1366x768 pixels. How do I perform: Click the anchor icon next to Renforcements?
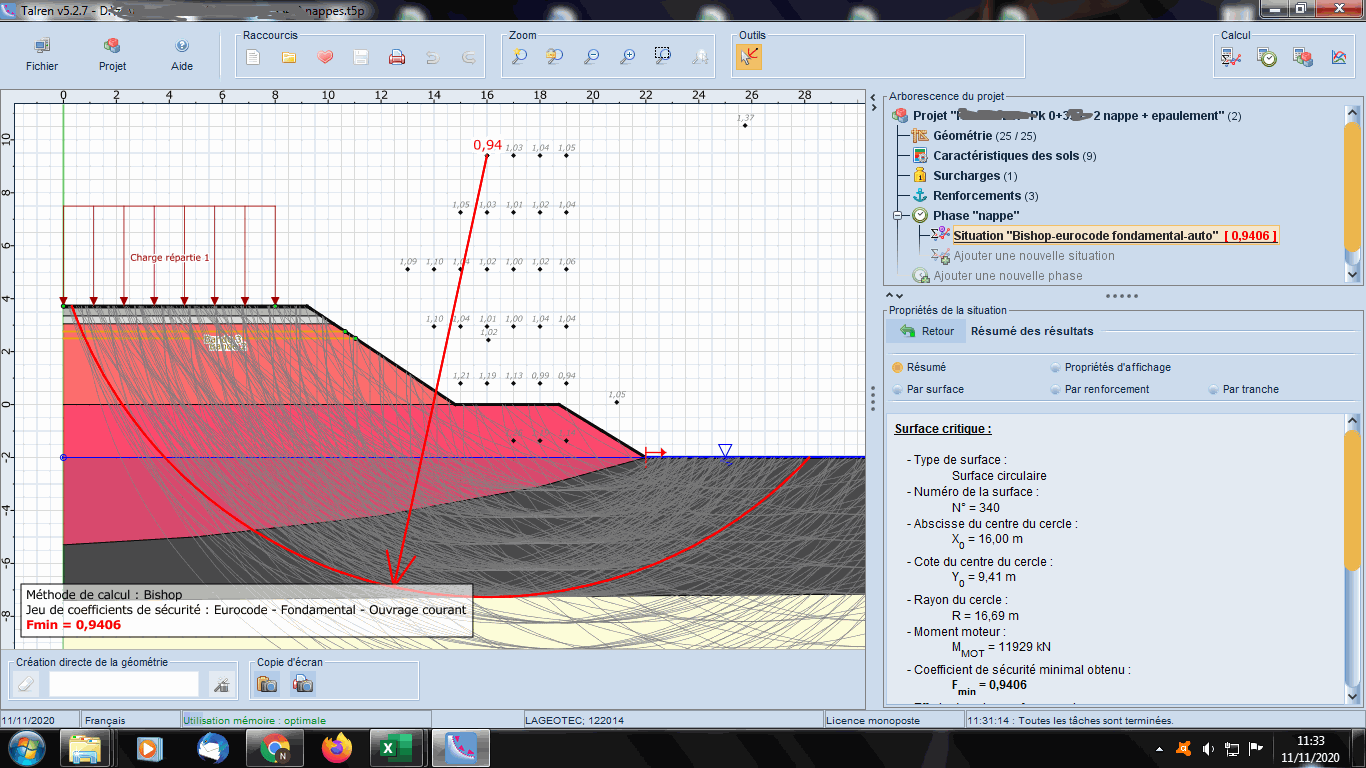click(920, 196)
